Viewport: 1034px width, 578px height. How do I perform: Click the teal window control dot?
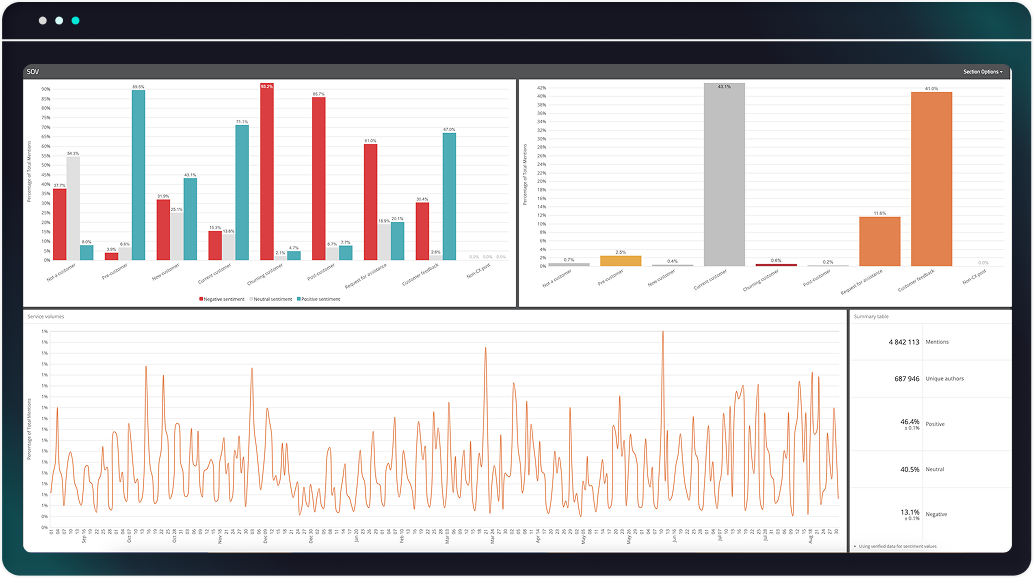[76, 20]
